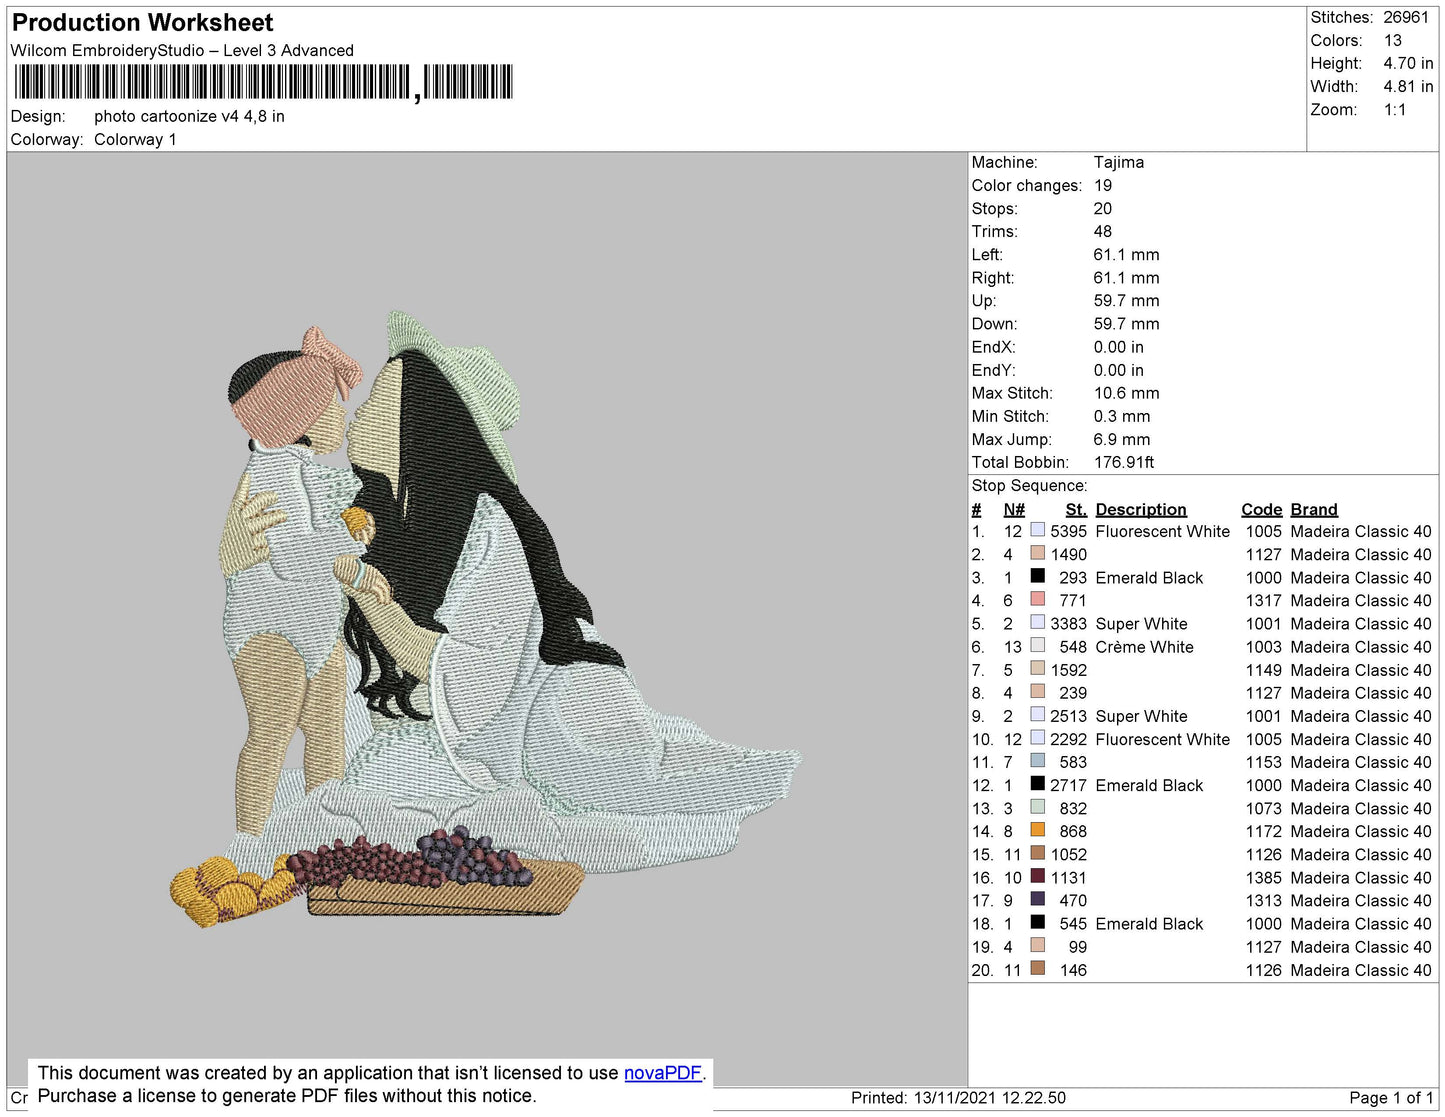
Task: Click the Down value 59.7 mm
Action: (1127, 324)
